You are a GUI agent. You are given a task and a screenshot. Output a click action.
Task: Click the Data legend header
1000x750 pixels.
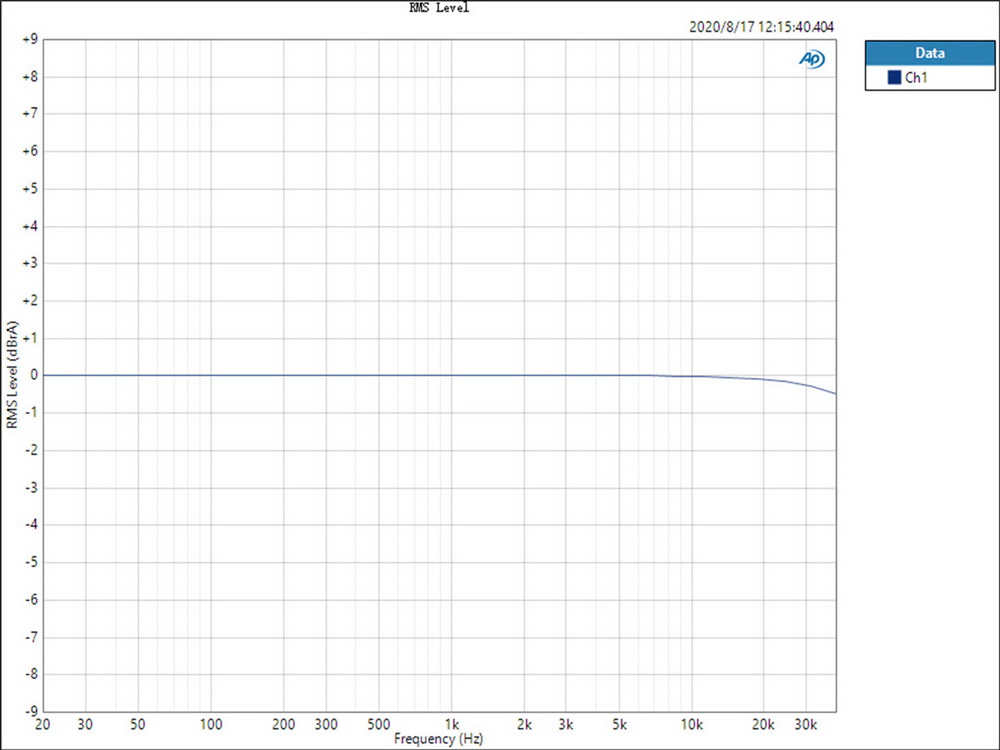click(x=930, y=53)
